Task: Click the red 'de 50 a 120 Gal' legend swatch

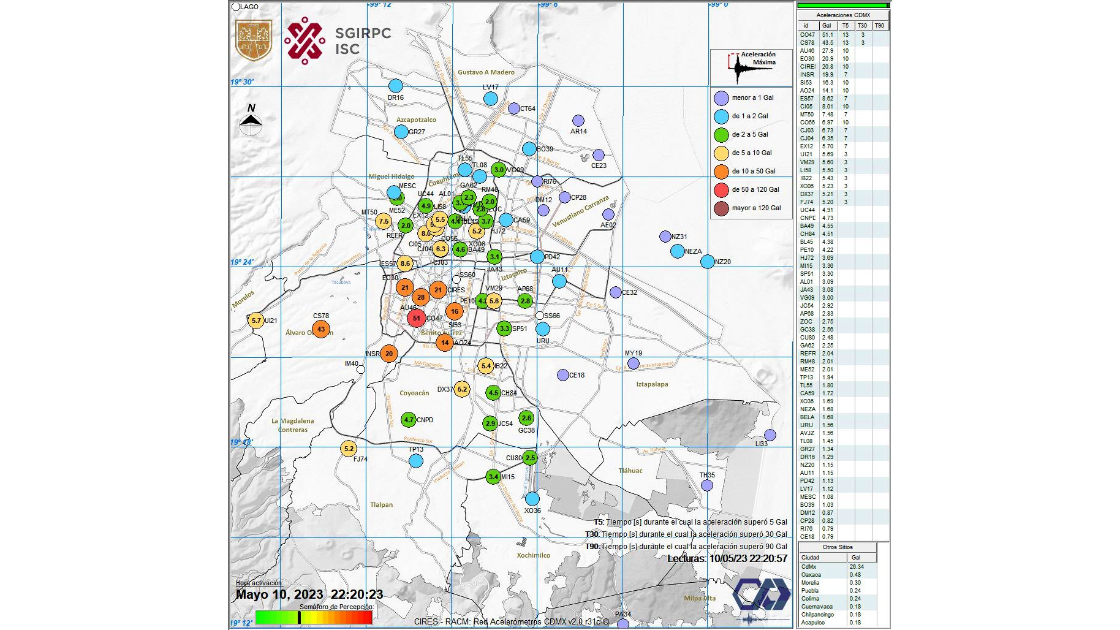Action: click(x=720, y=189)
